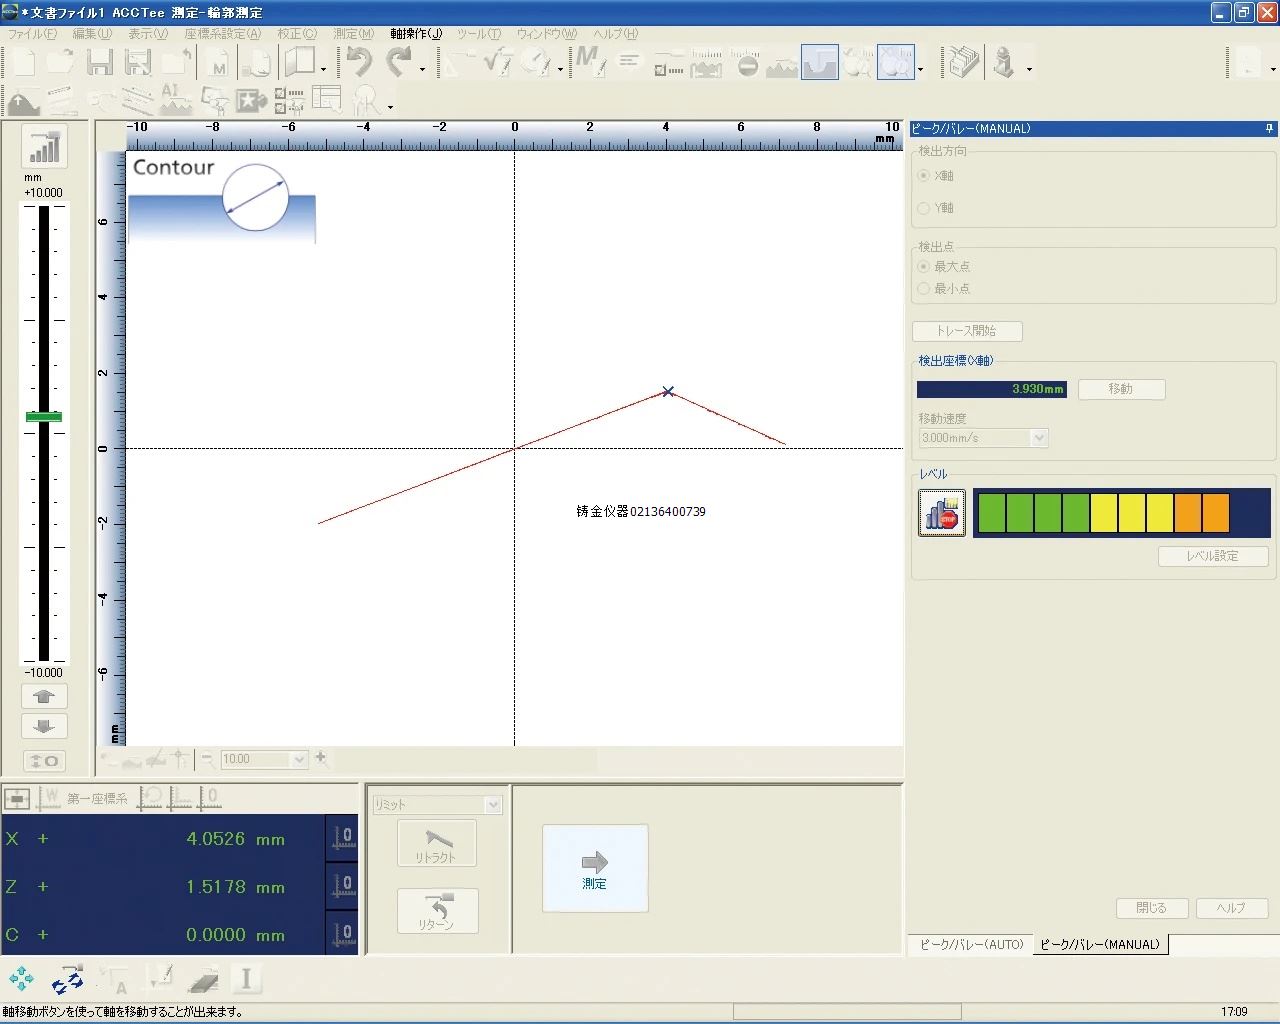The width and height of the screenshot is (1280, 1024).
Task: Click the level stop icon button
Action: pos(941,513)
